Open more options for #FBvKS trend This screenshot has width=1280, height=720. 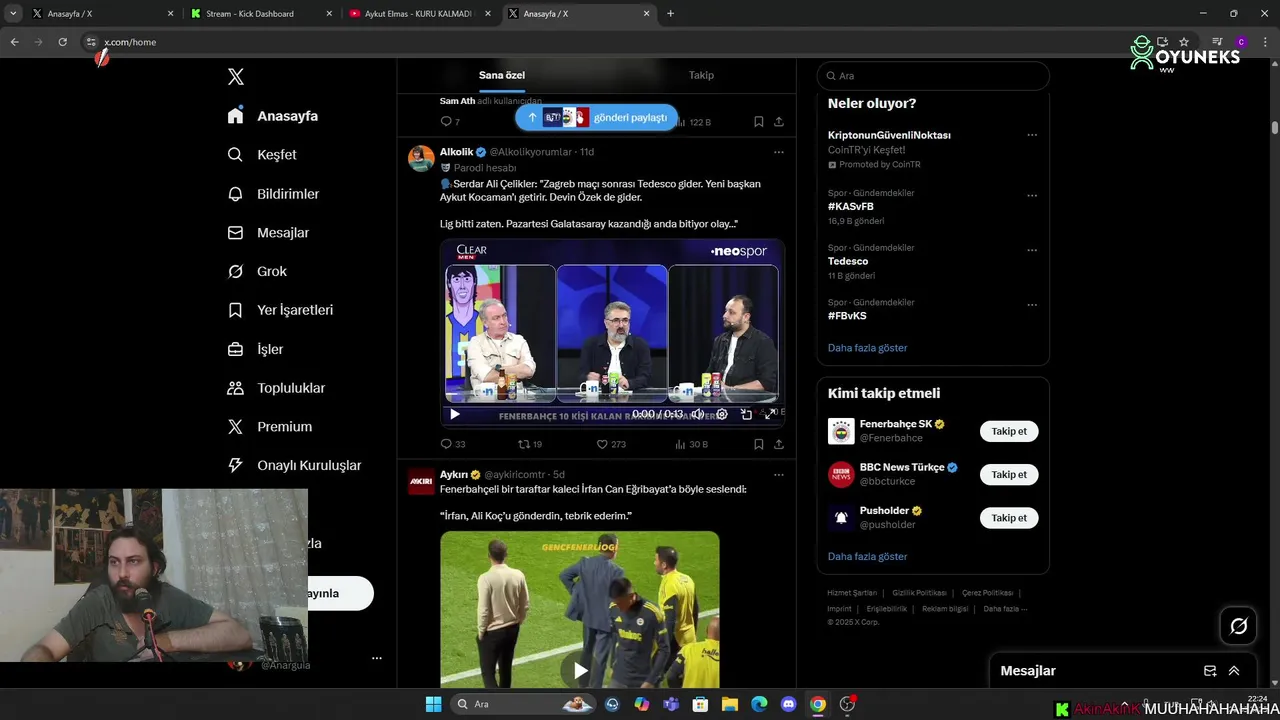click(1032, 305)
